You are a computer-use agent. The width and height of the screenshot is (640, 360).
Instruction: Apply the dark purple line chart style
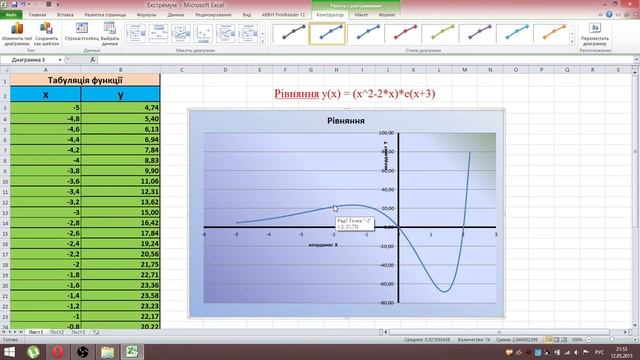click(x=477, y=33)
